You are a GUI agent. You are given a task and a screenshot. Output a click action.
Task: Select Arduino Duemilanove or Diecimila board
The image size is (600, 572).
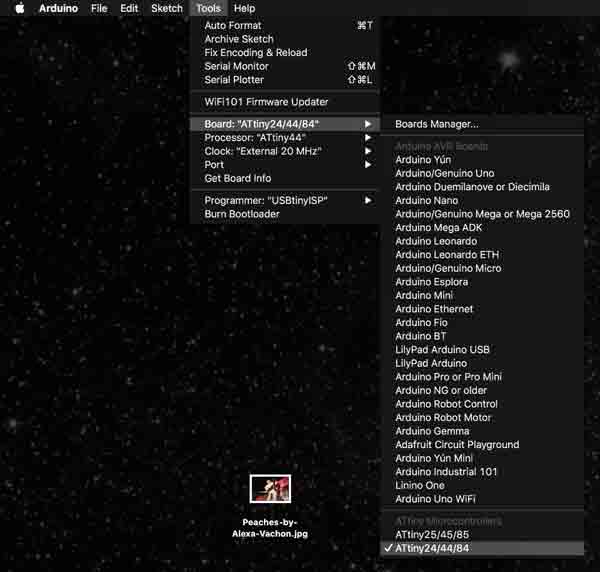click(483, 187)
